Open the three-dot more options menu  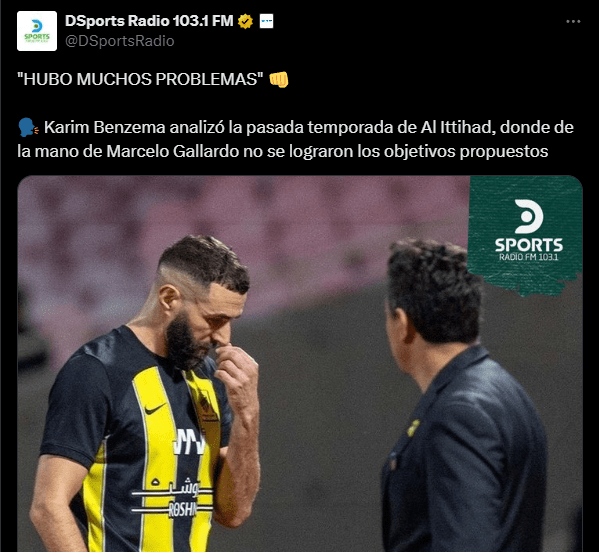573,22
